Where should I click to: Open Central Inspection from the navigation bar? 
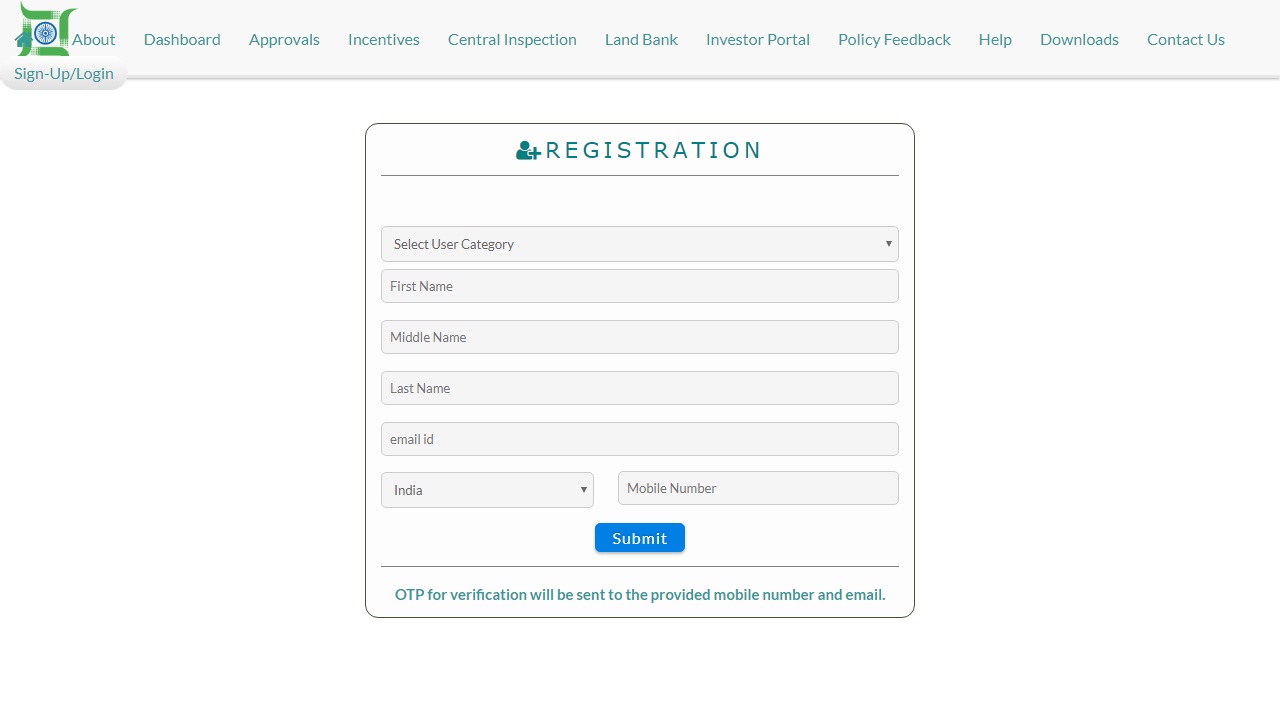[512, 40]
